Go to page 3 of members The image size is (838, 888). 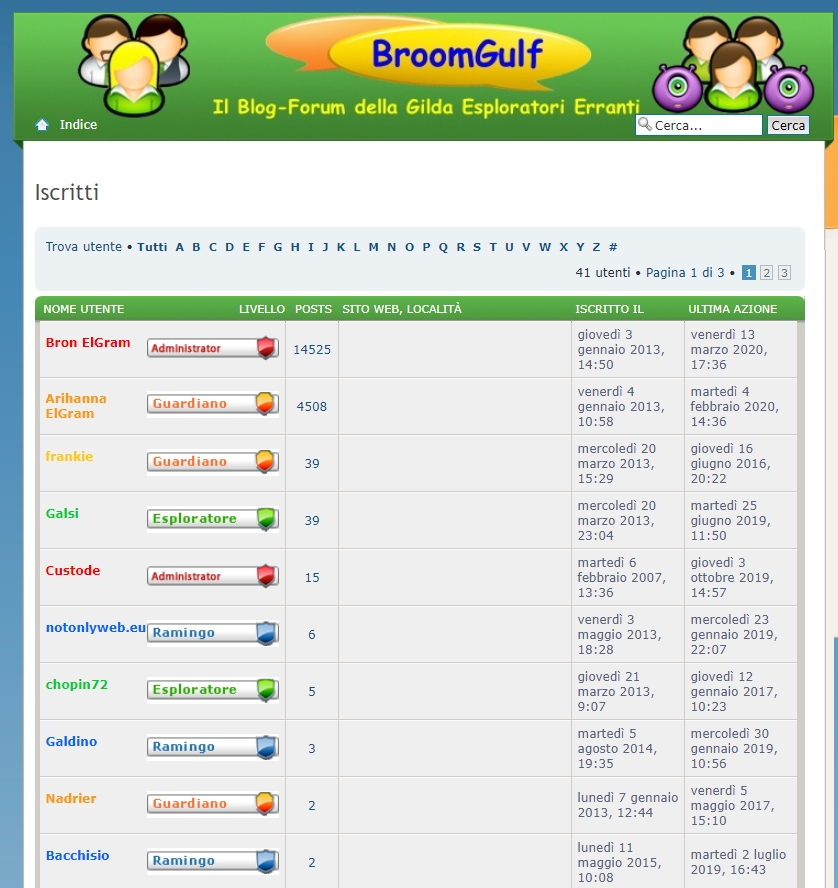[x=784, y=273]
